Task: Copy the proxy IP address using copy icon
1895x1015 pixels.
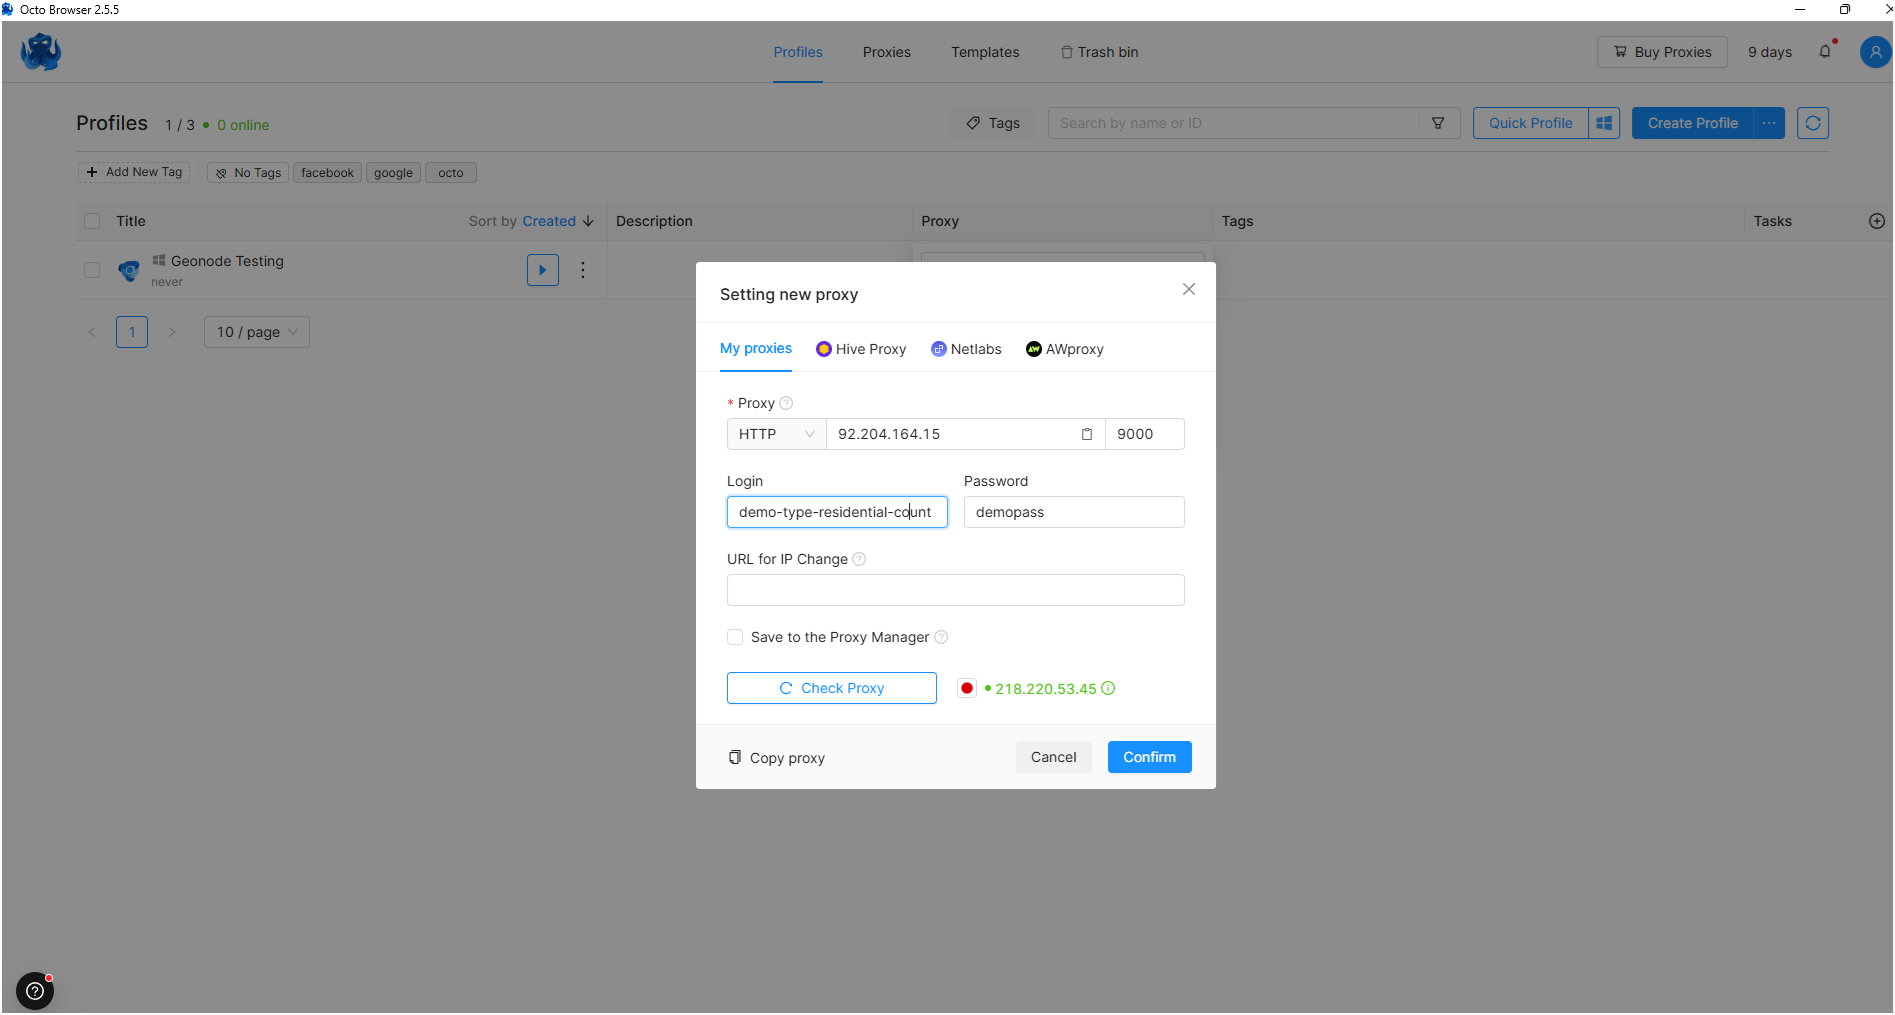Action: point(1087,434)
